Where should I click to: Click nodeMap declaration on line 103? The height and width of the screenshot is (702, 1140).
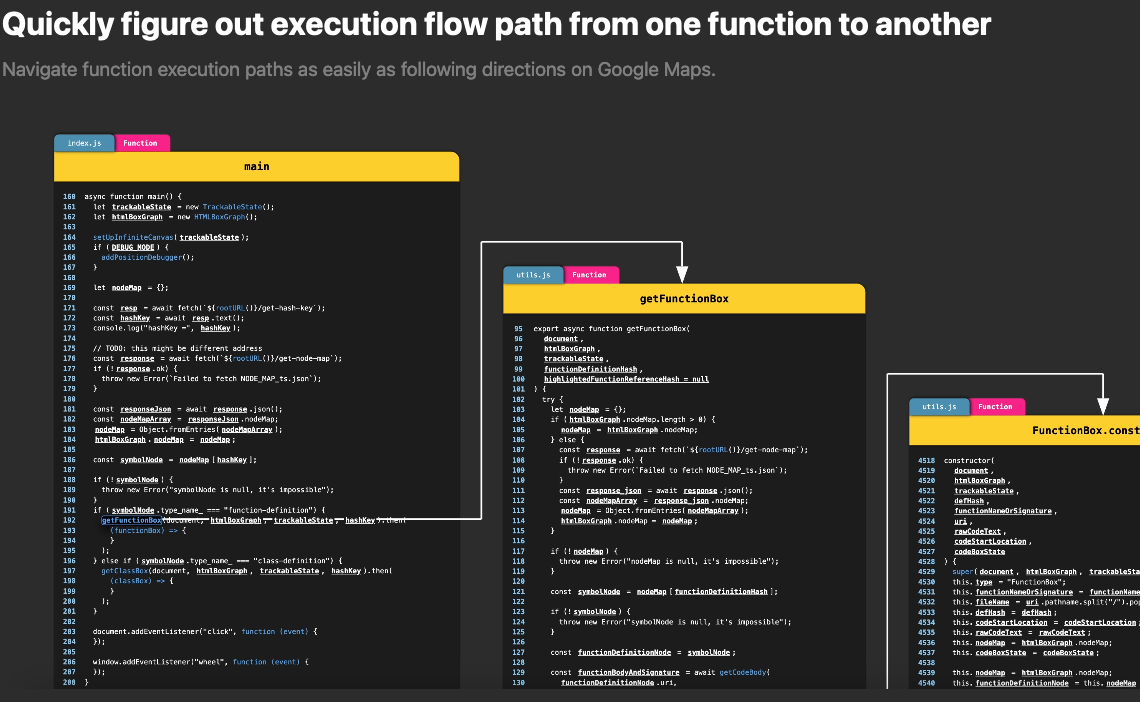point(585,410)
